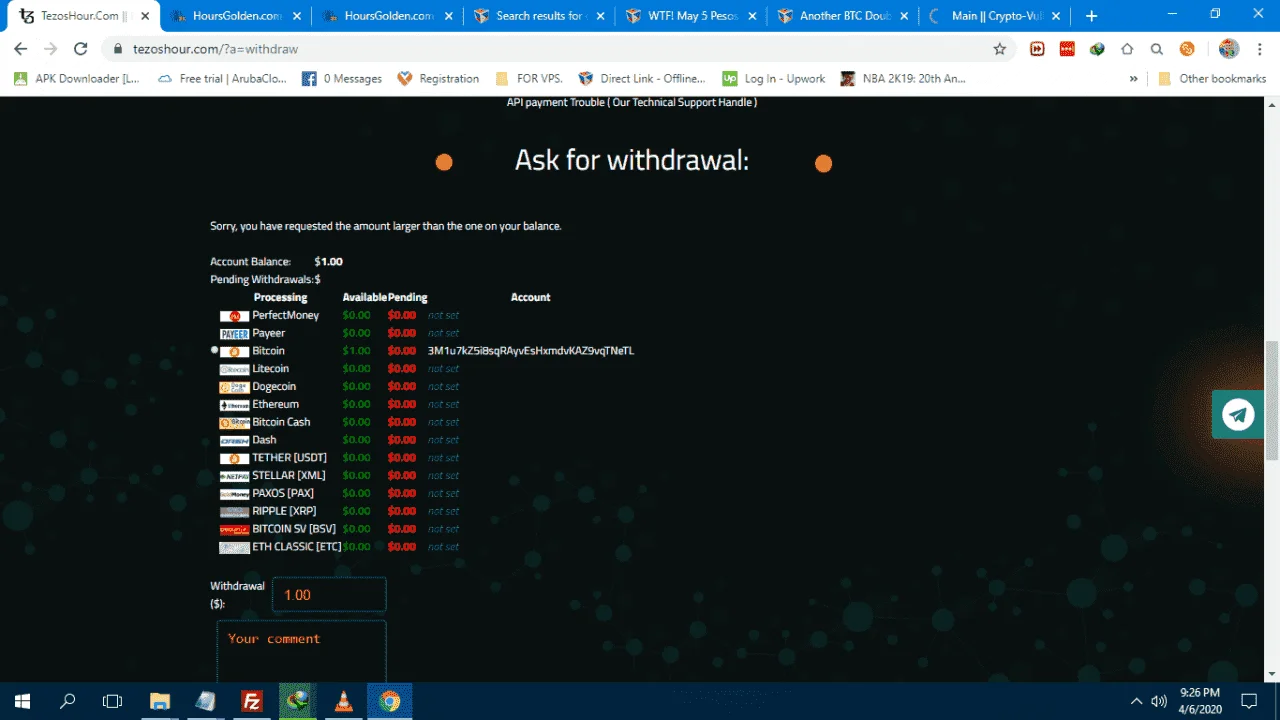Viewport: 1280px width, 720px height.
Task: Click the STELLAR [XML] logo icon
Action: pos(234,476)
